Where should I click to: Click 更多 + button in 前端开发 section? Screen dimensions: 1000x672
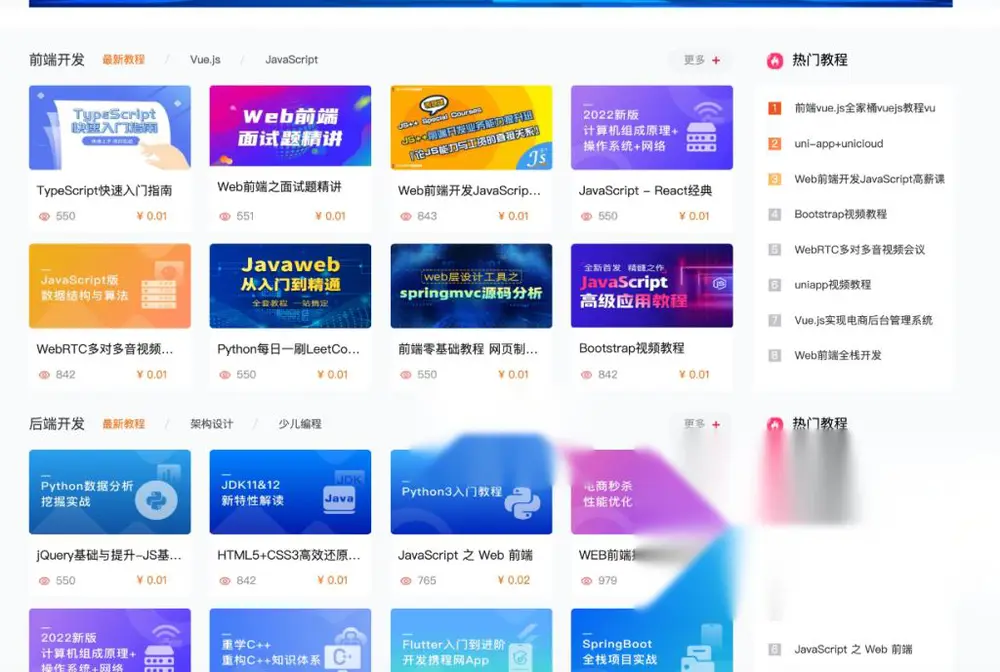701,60
